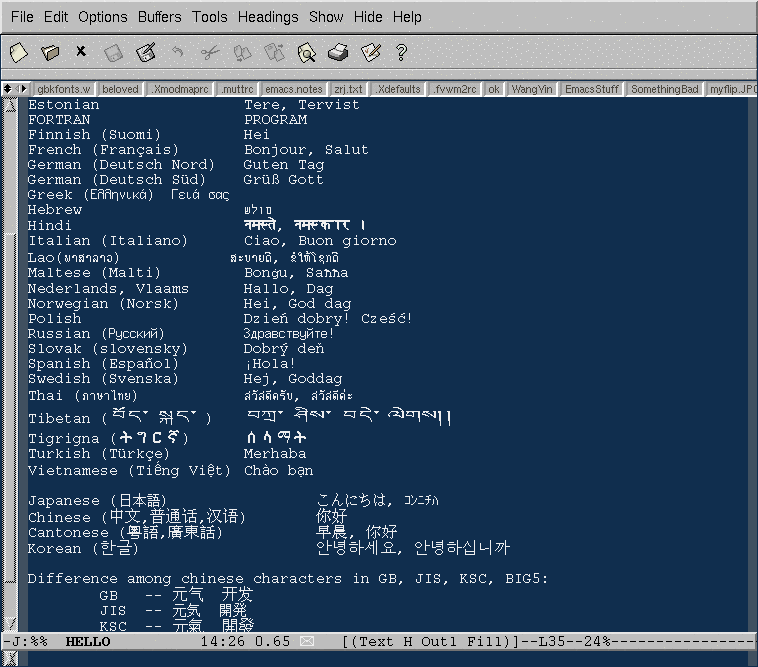Select the EmacsStuff buffer tab
This screenshot has height=667, width=758.
(591, 89)
